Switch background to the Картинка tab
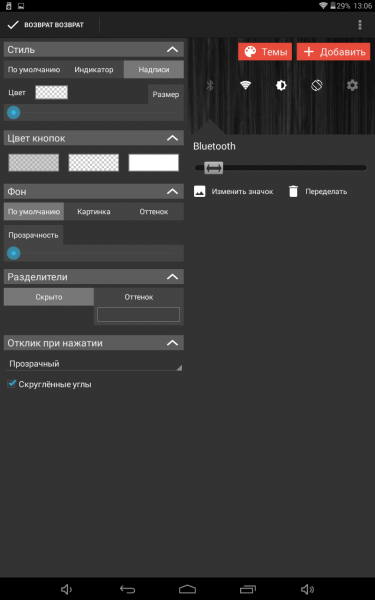 [x=94, y=212]
